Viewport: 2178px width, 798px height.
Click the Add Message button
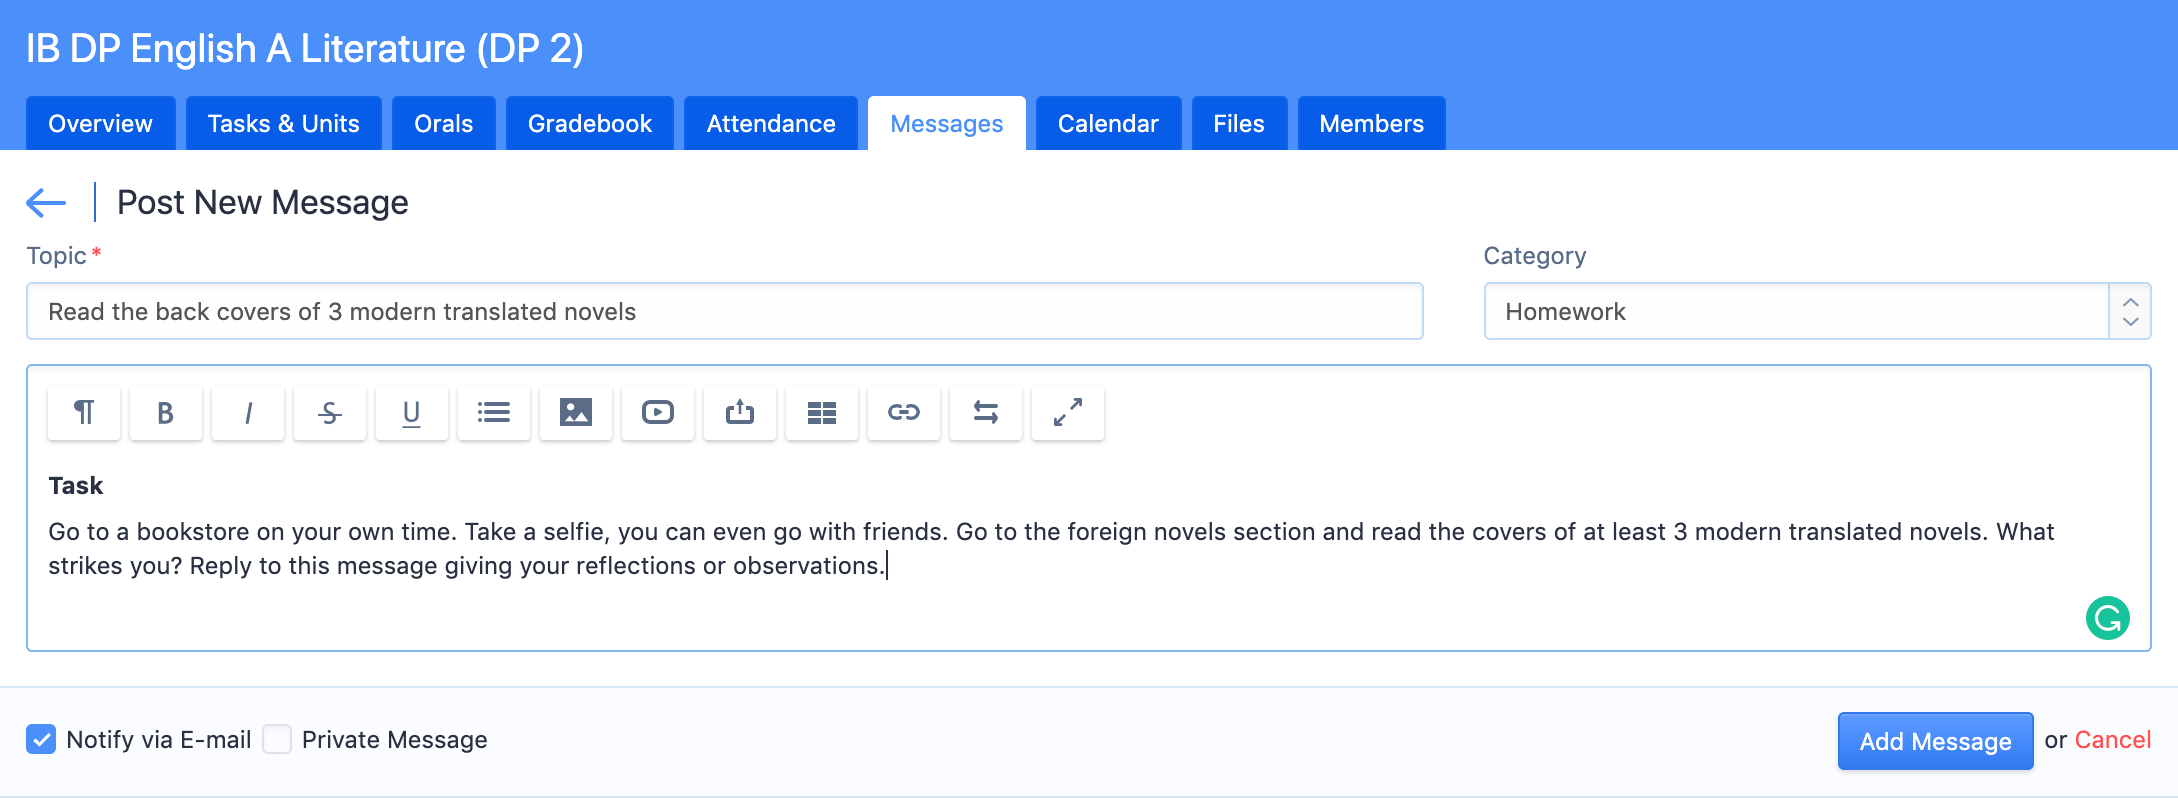(1935, 741)
